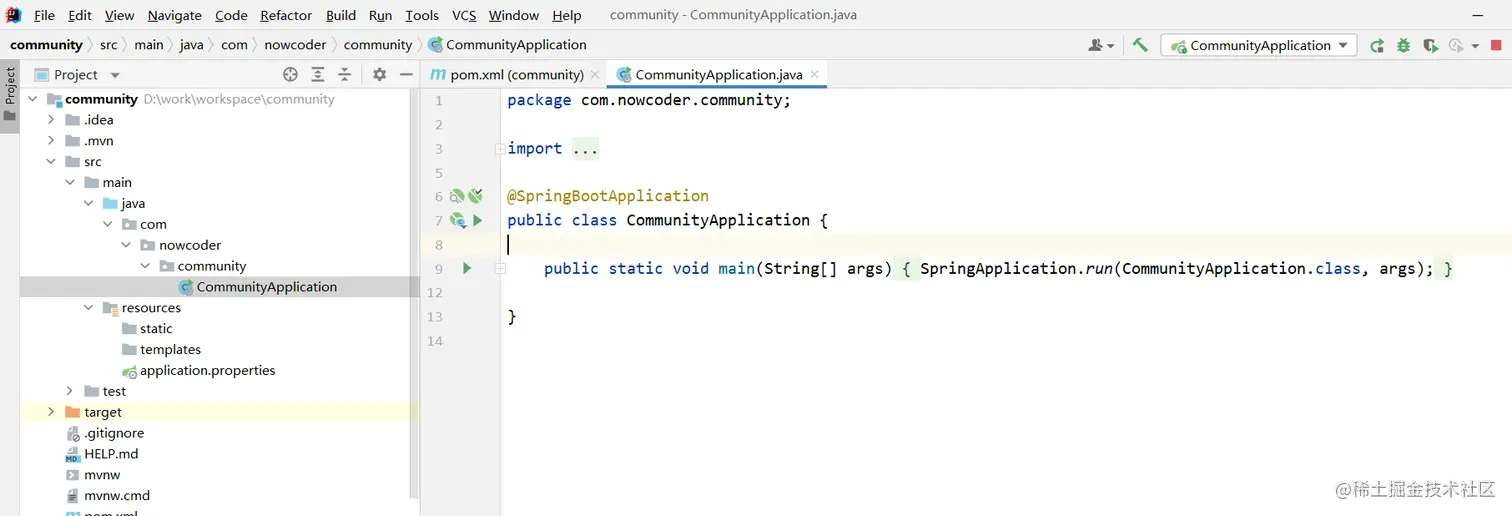Screen dimensions: 1512x516
Task: Click 'src' breadcrumb in navigation bar
Action: point(108,45)
